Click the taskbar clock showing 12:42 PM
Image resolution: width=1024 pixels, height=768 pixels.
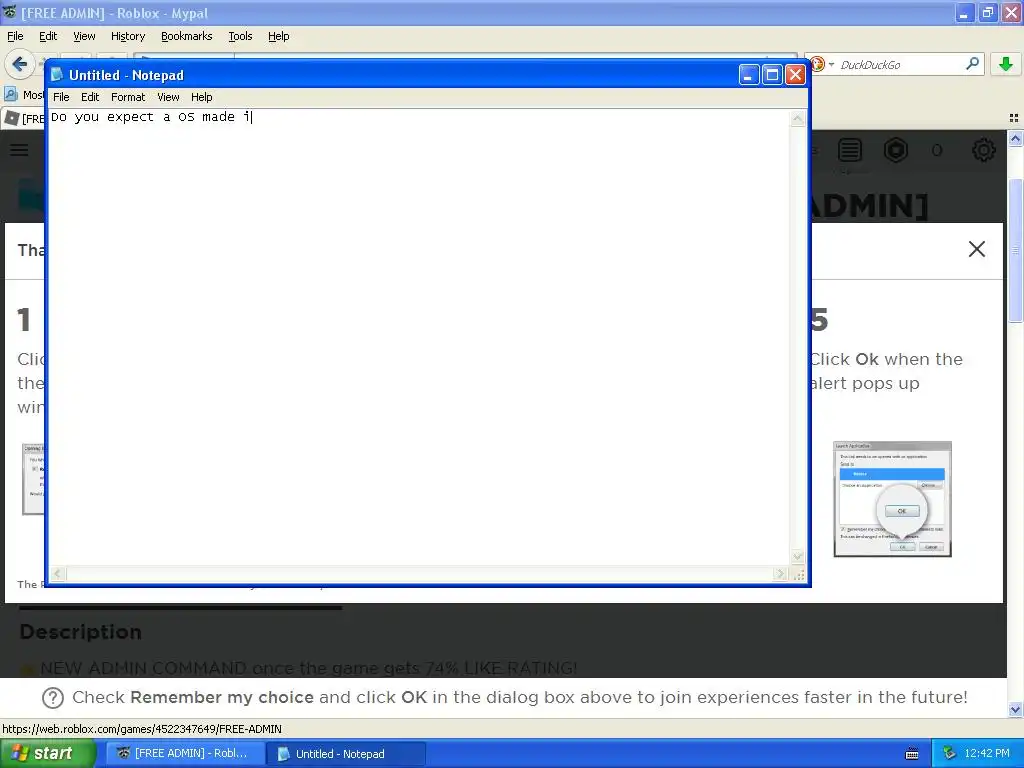coord(987,754)
